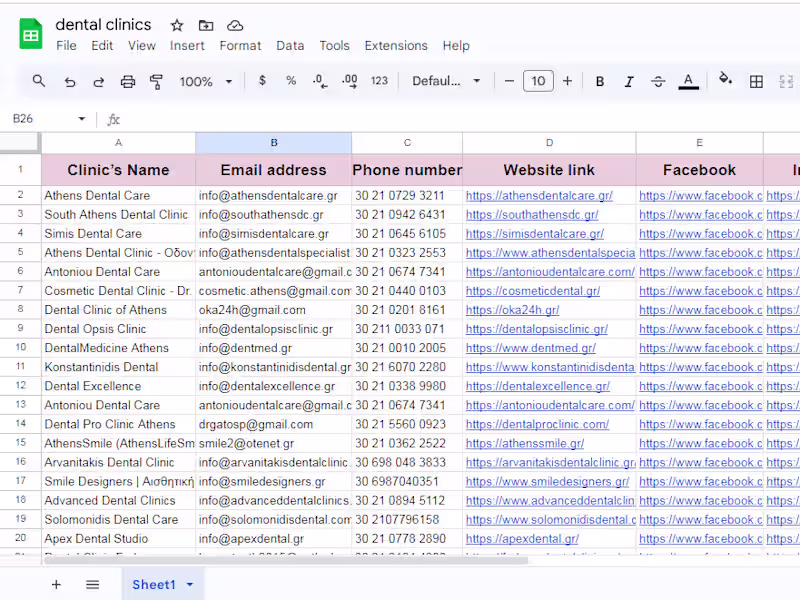Image resolution: width=800 pixels, height=600 pixels.
Task: Open the 100% zoom dropdown
Action: click(x=206, y=81)
